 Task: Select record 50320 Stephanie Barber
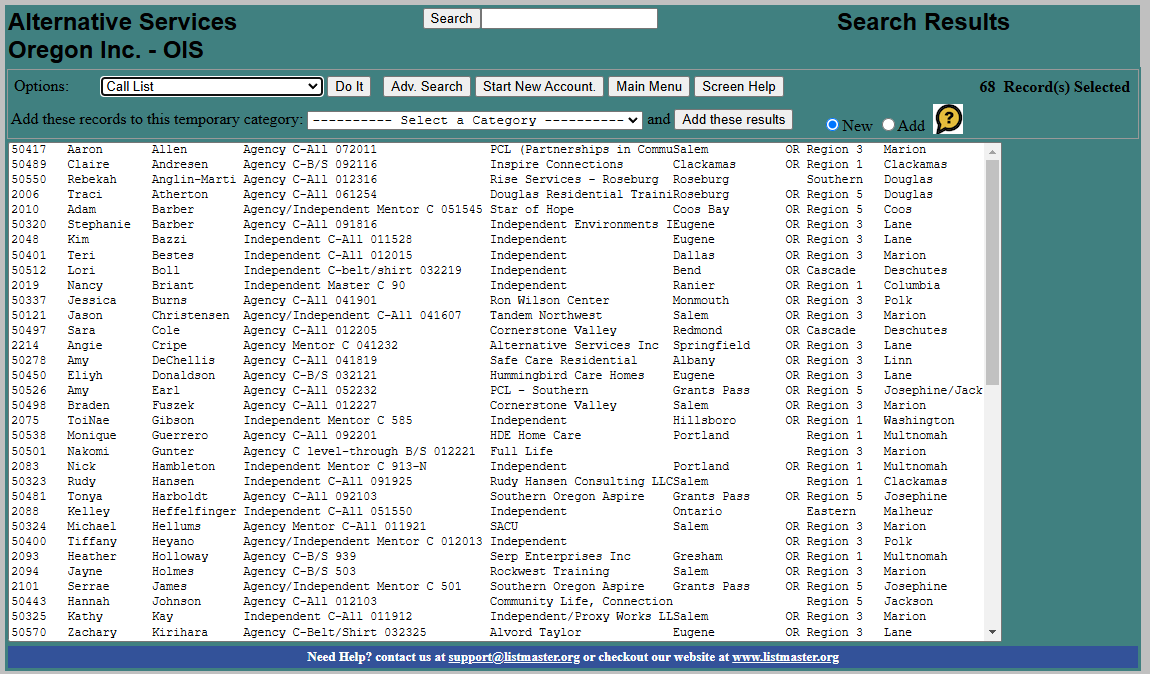(x=497, y=225)
